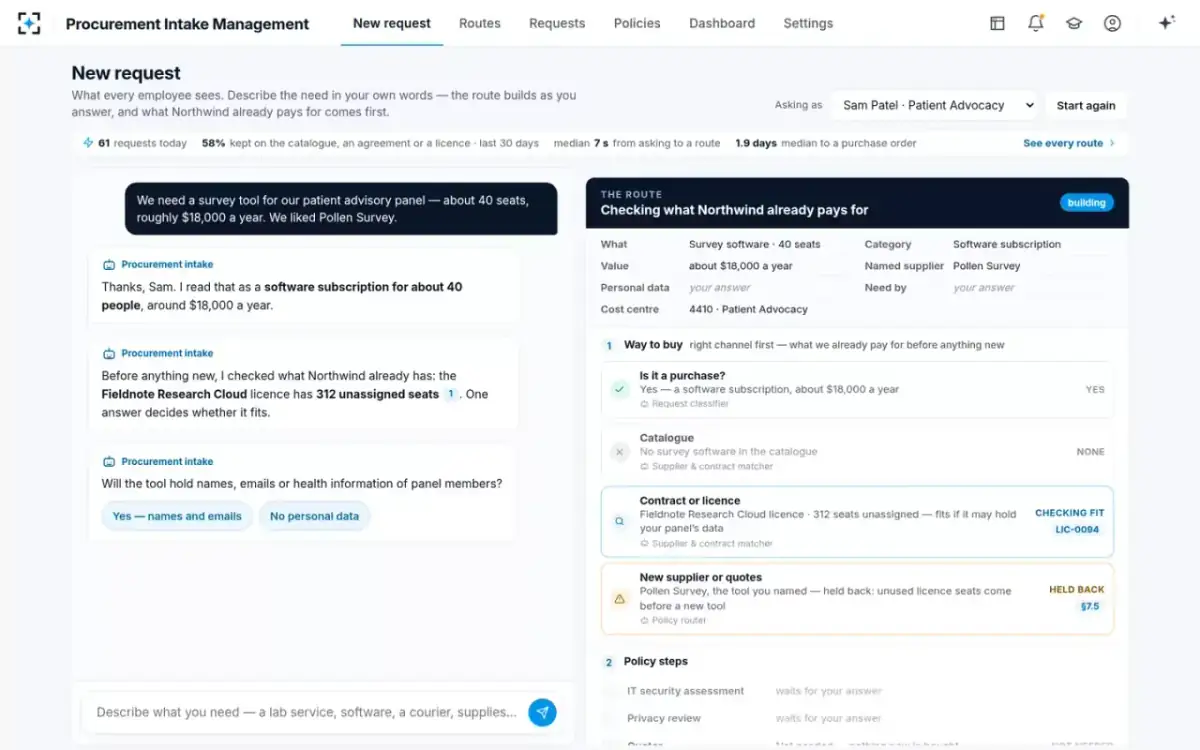Open notifications bell icon
The width and height of the screenshot is (1200, 750).
(1036, 23)
